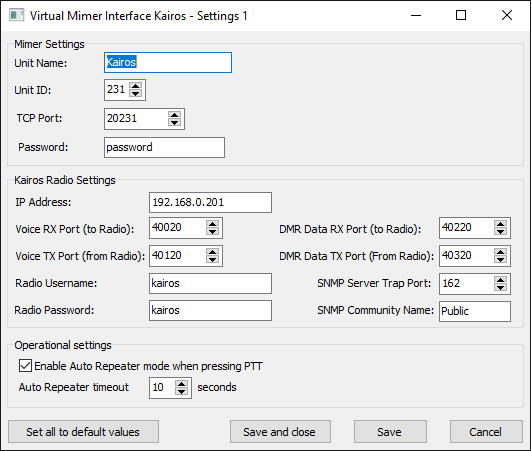The width and height of the screenshot is (531, 451).
Task: Cancel the settings dialog
Action: (486, 432)
